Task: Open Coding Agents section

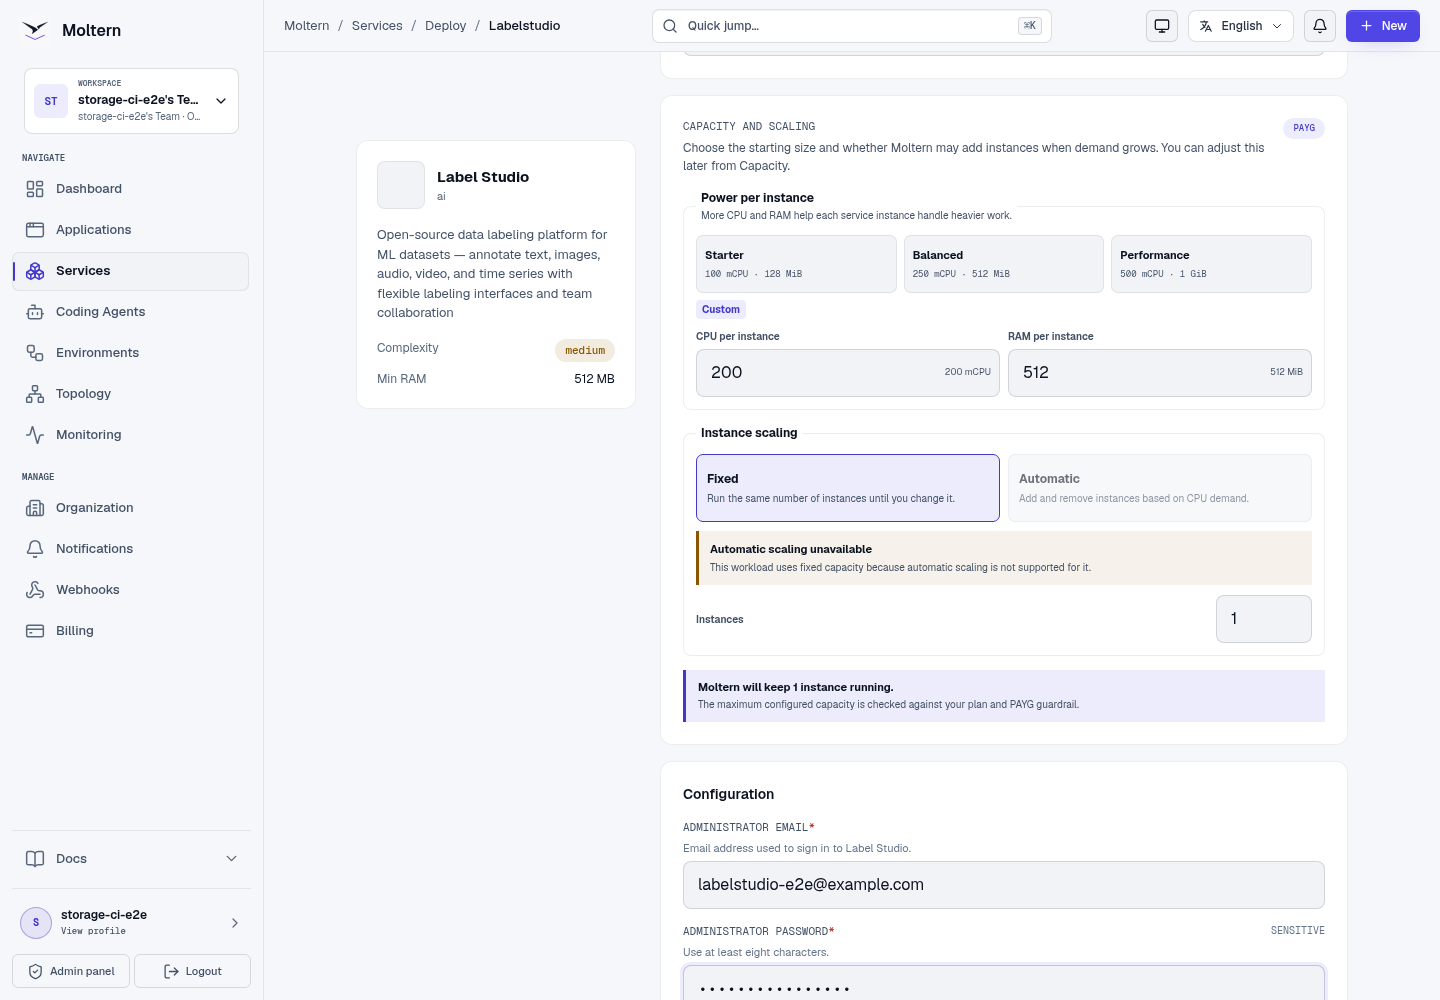Action: 130,312
